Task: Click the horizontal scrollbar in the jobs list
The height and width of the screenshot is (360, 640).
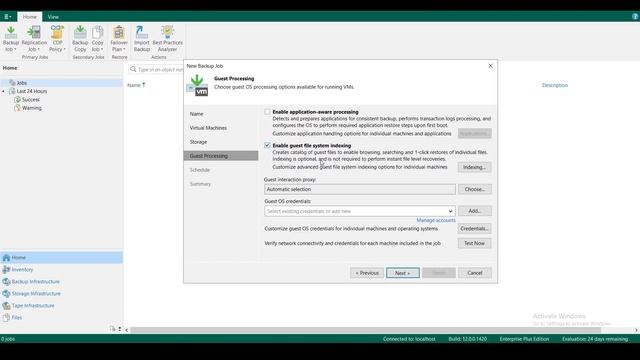Action: click(x=365, y=330)
